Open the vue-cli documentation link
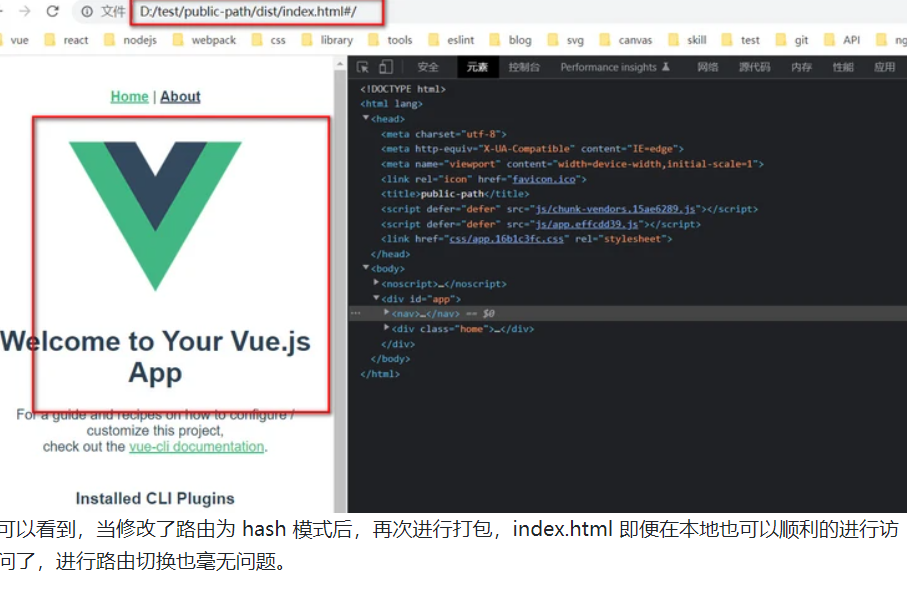The height and width of the screenshot is (590, 907). [x=197, y=447]
